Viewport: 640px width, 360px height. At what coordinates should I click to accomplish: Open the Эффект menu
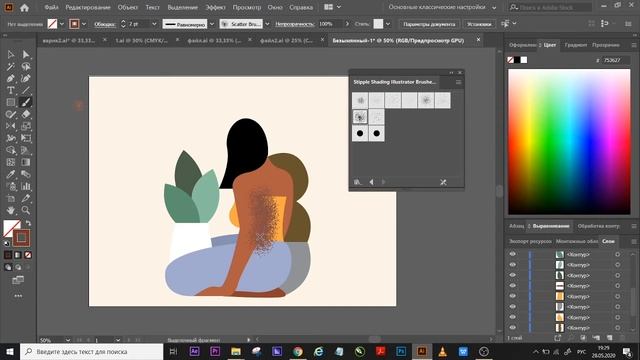coord(215,7)
